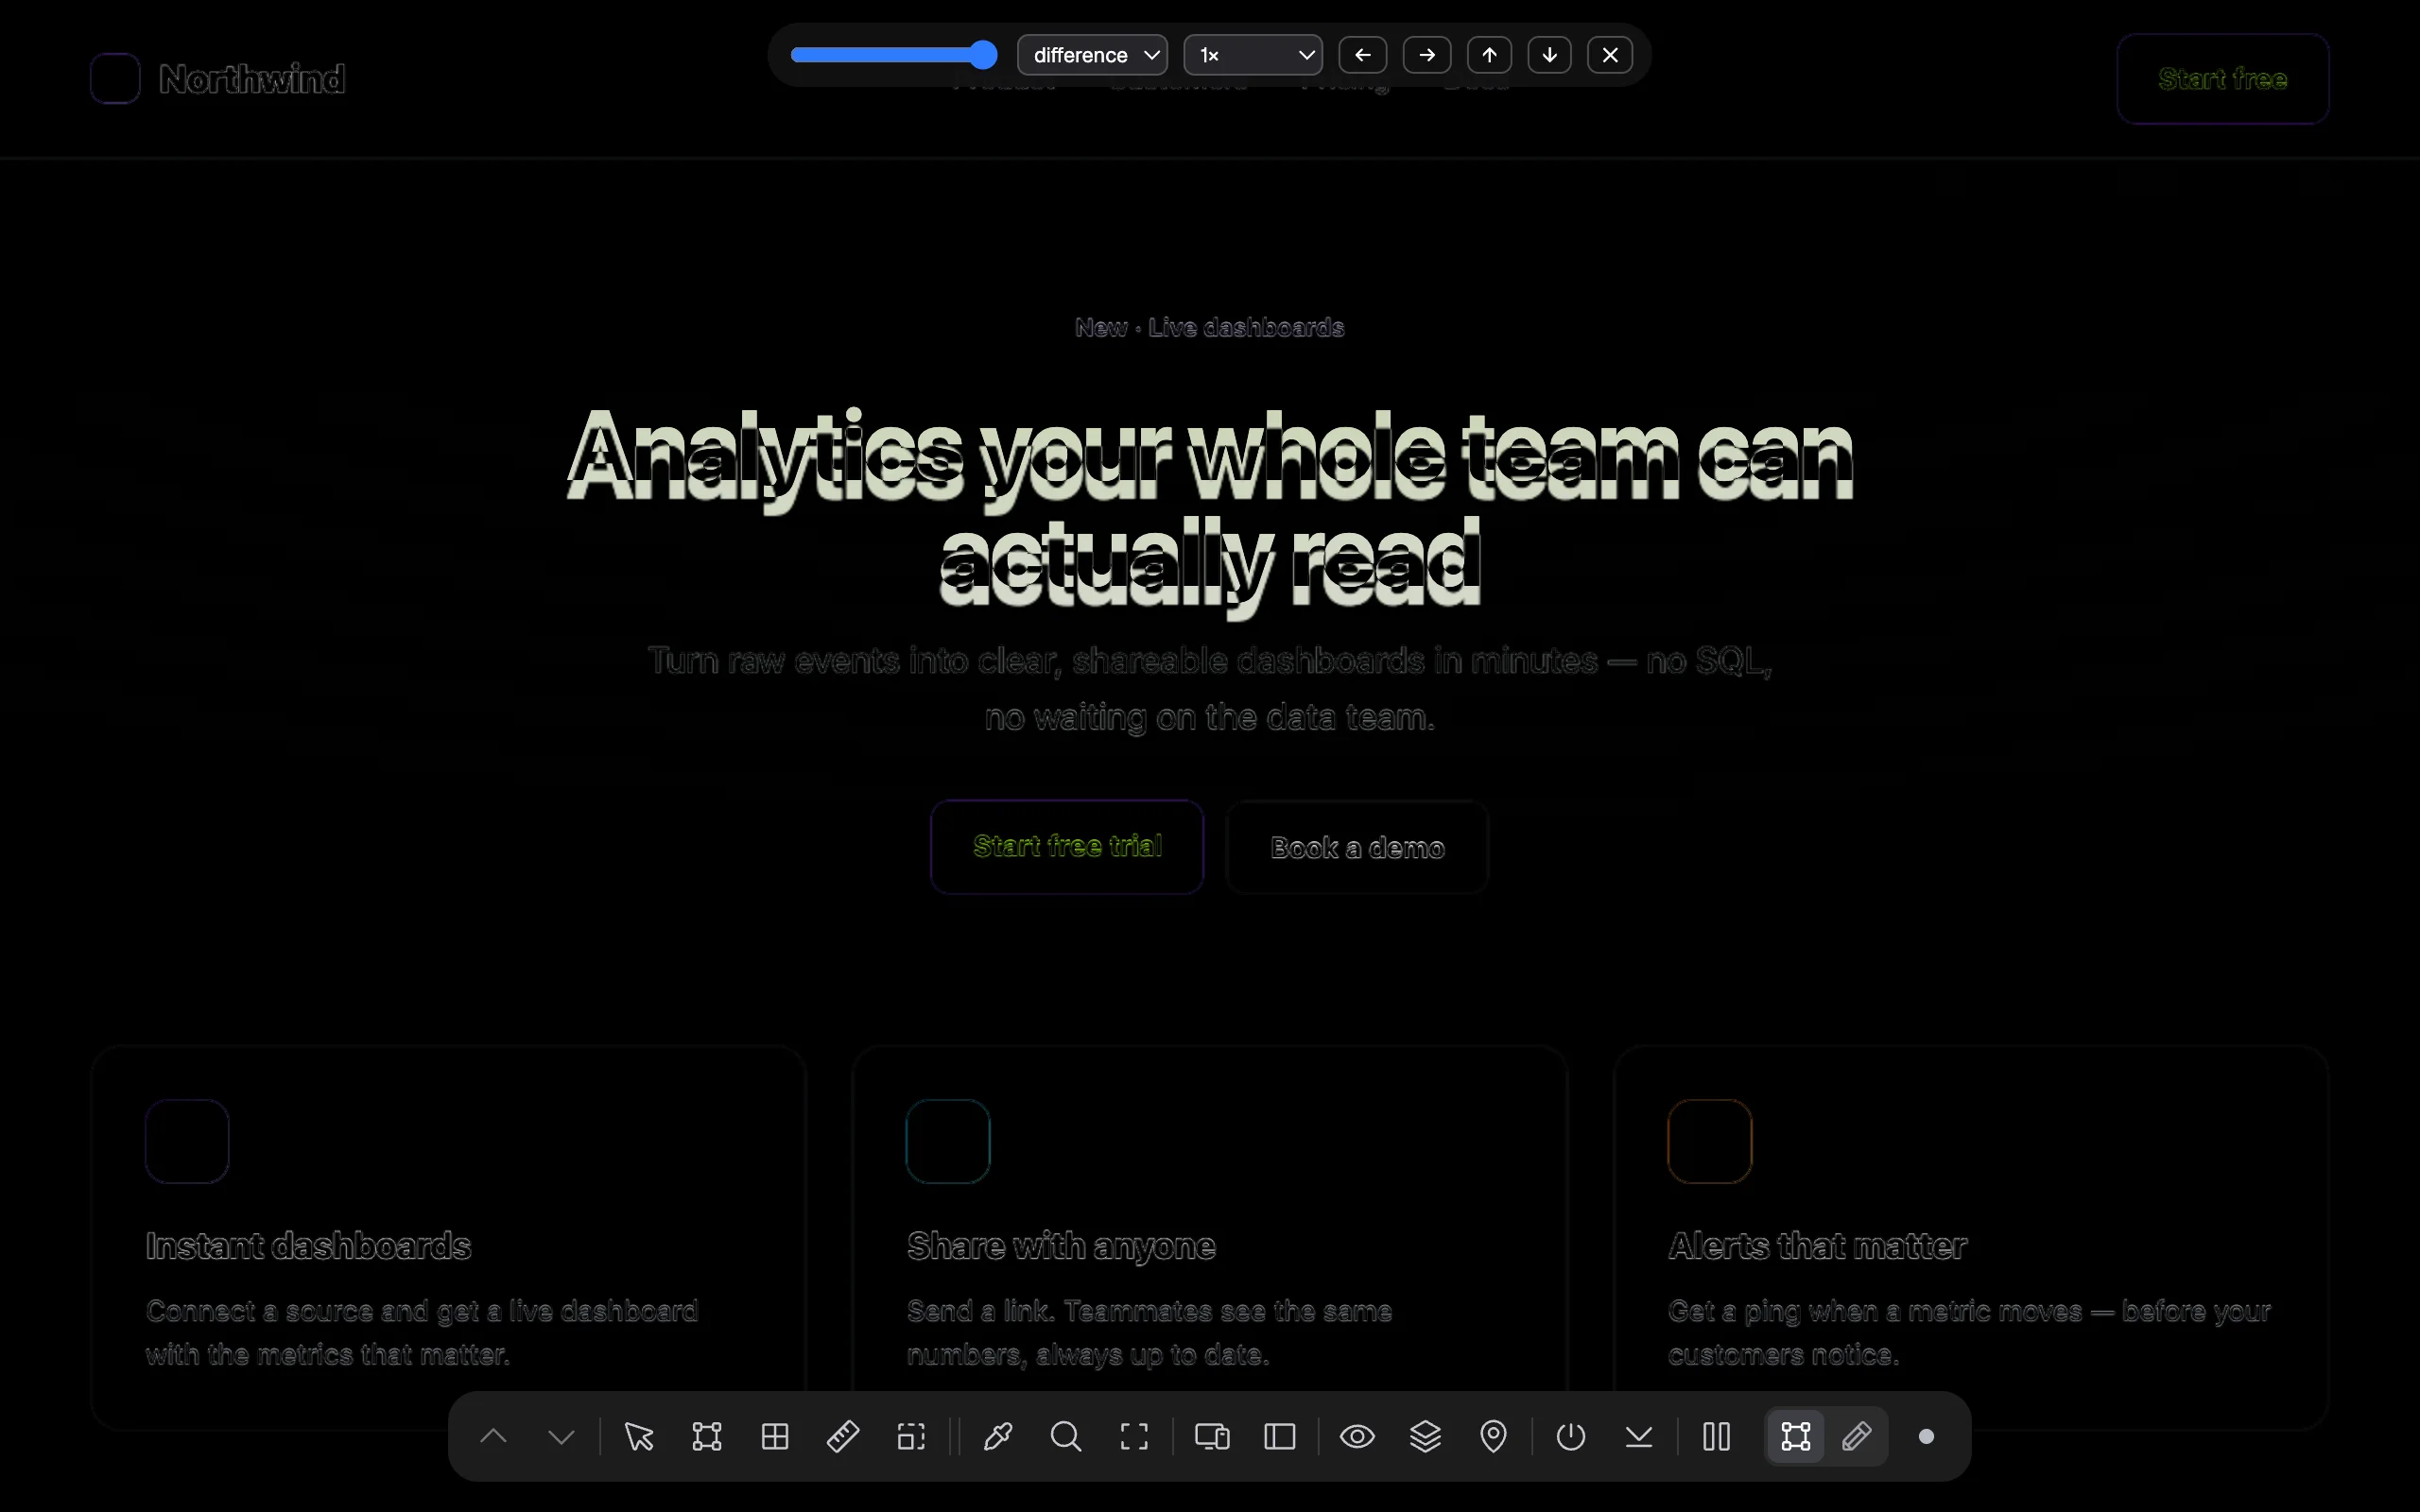Toggle the power icon in the toolbar
2420x1512 pixels.
point(1571,1437)
